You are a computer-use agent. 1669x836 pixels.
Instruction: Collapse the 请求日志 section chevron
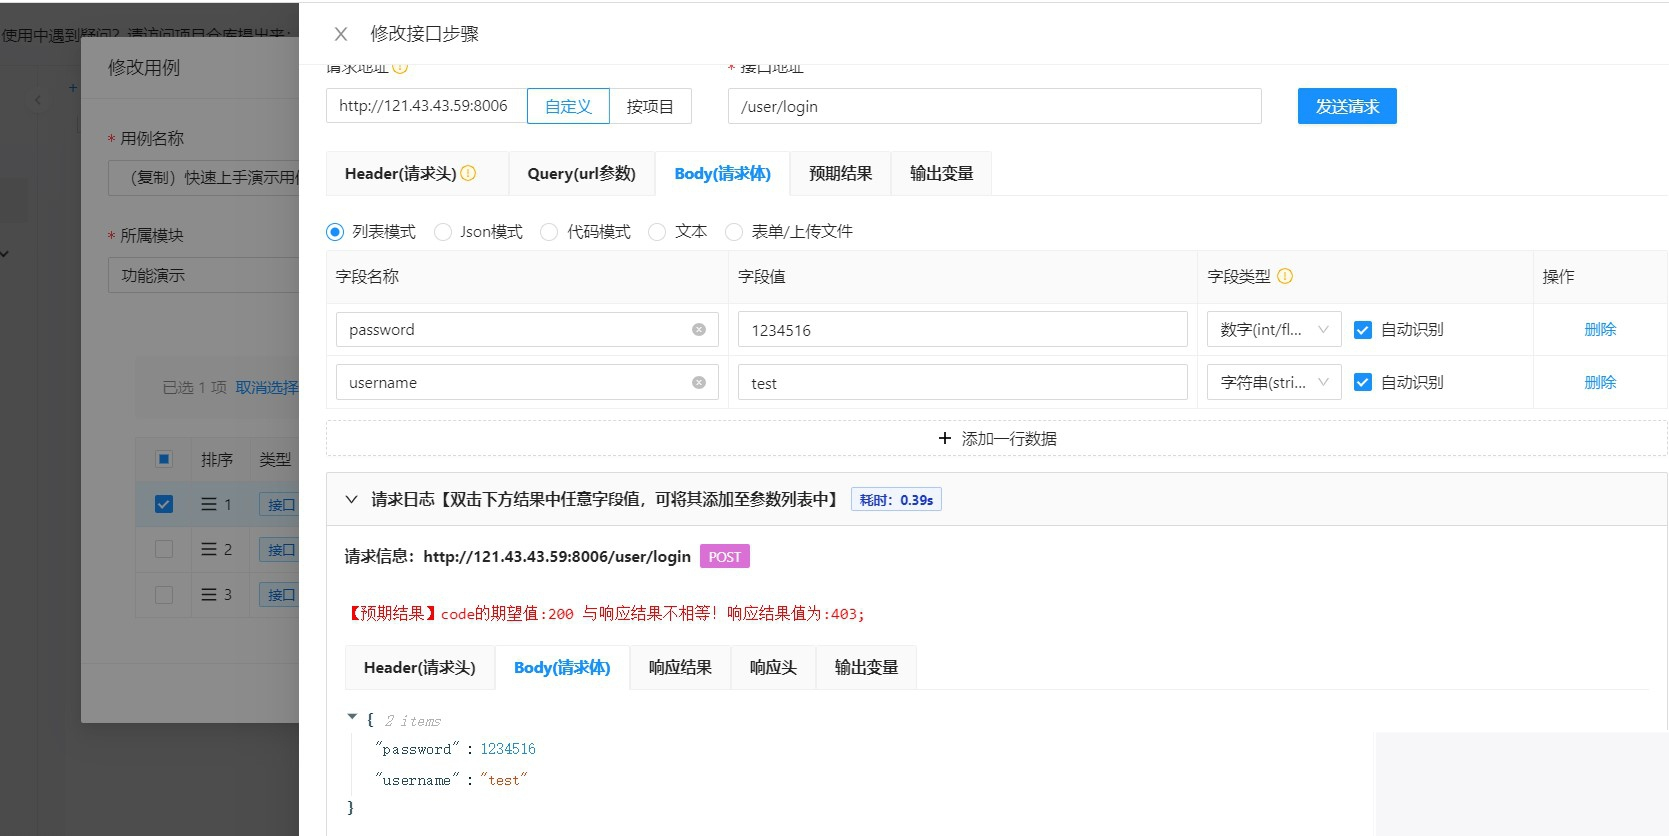tap(352, 500)
